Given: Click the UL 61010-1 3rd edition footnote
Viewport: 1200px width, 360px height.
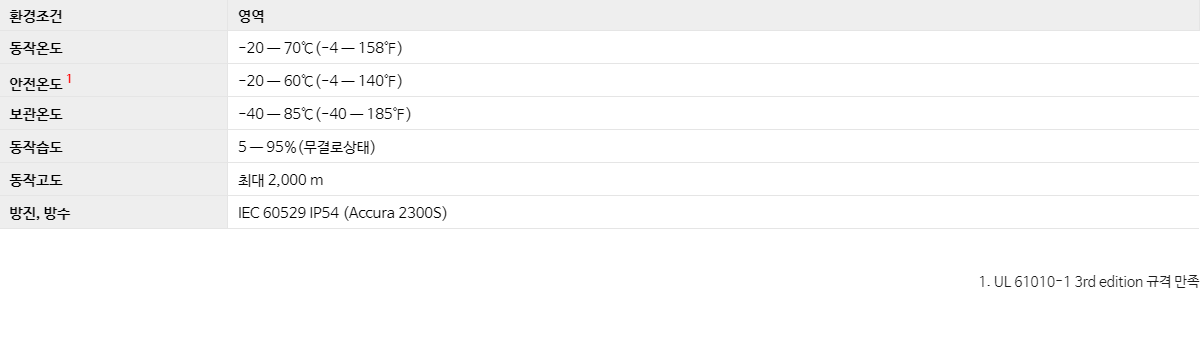Looking at the screenshot, I should [1089, 283].
